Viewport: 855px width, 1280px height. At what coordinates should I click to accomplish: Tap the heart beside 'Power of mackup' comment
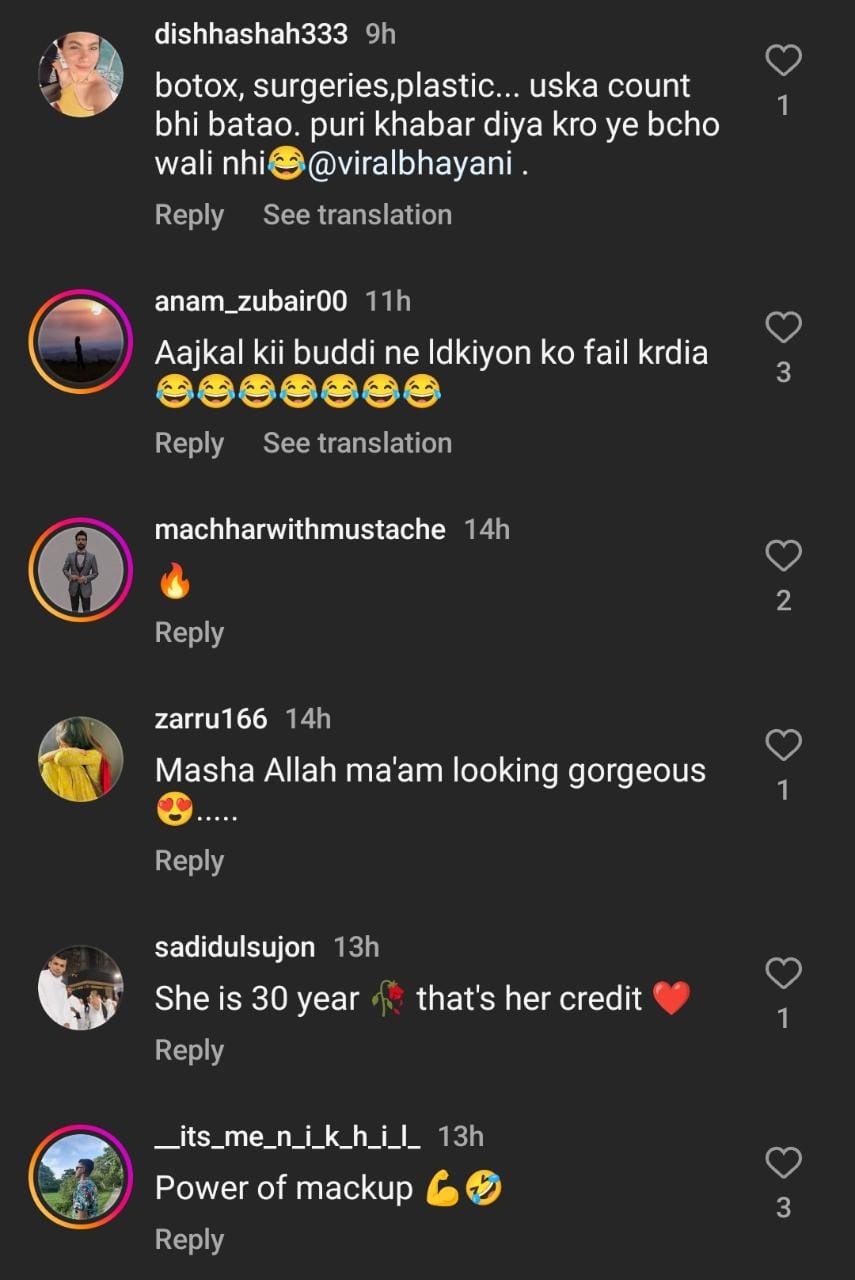coord(783,1164)
